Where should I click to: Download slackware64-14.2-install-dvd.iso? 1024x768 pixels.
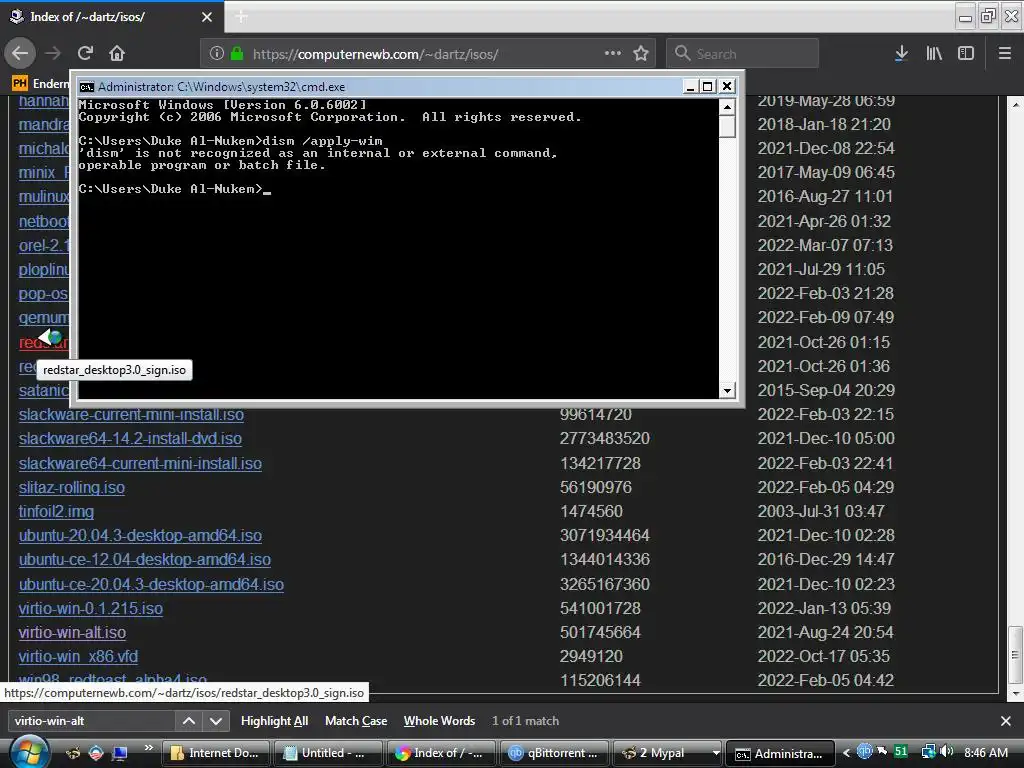pos(130,439)
